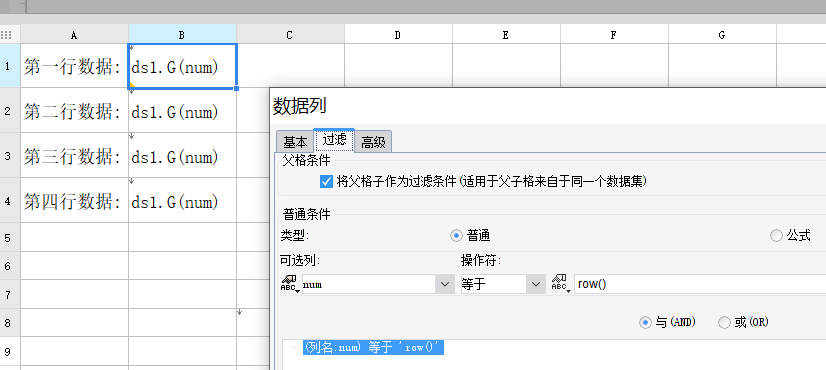826x370 pixels.
Task: Switch to the 基本 tab
Action: coord(295,142)
